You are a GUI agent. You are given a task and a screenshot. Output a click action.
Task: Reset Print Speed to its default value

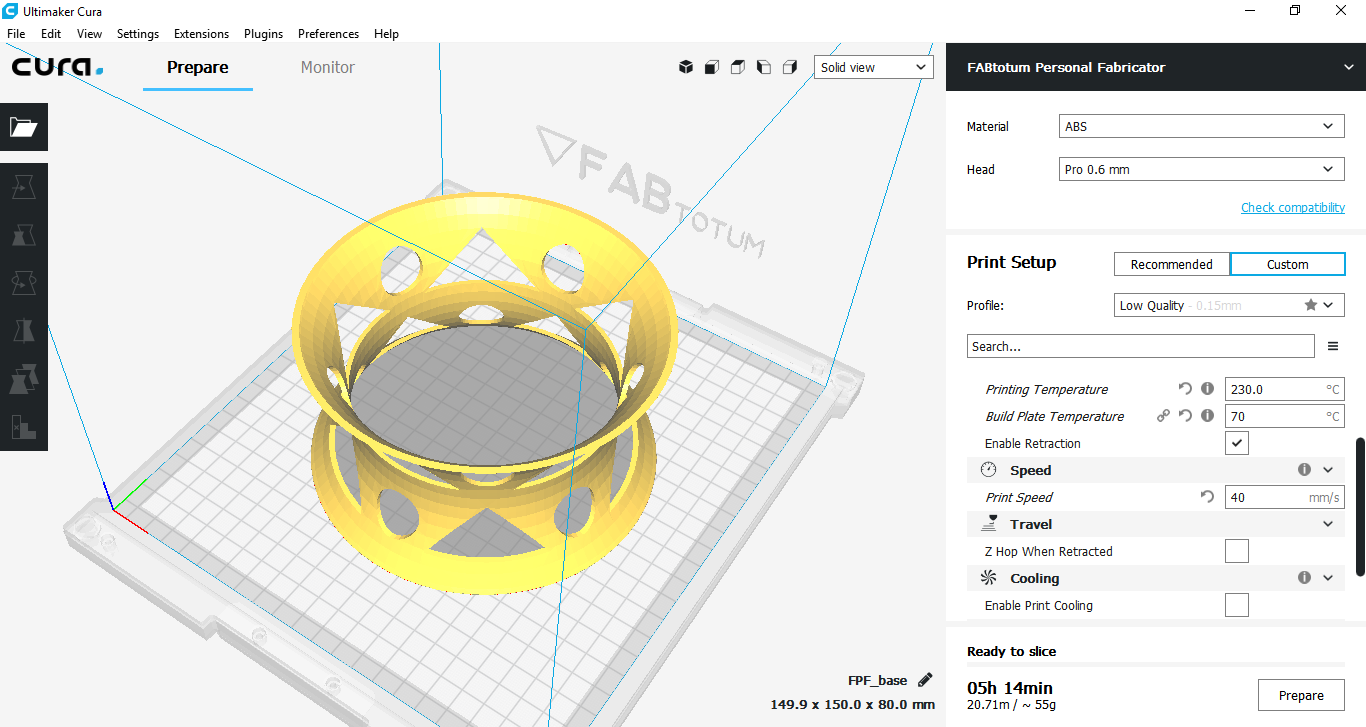pyautogui.click(x=1207, y=497)
